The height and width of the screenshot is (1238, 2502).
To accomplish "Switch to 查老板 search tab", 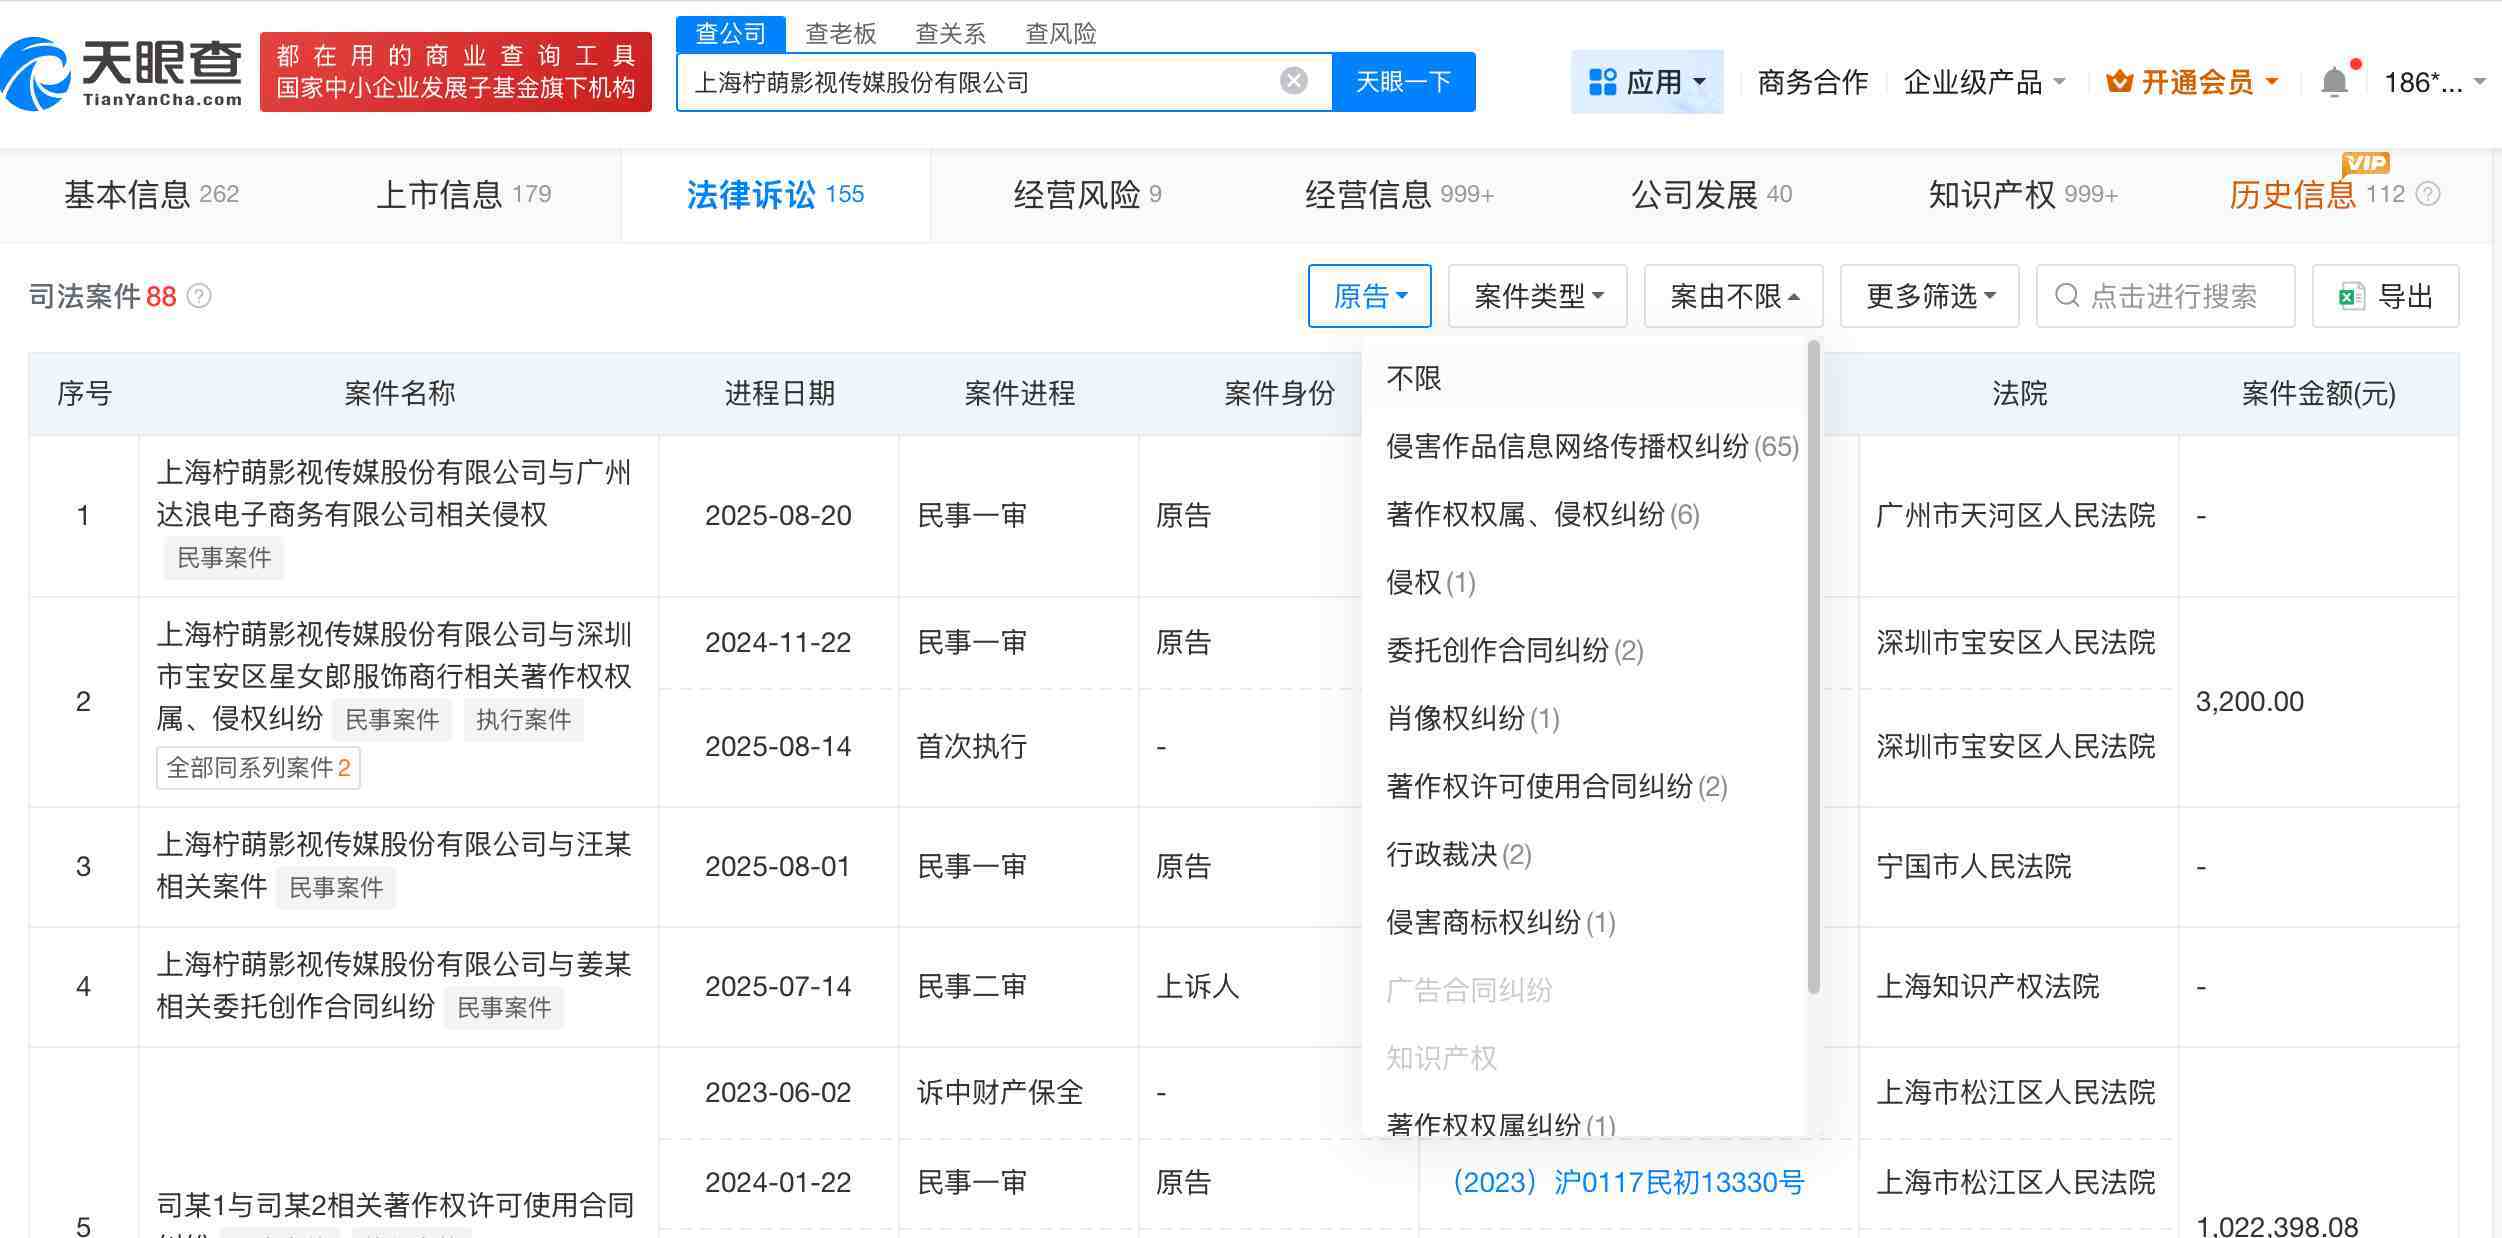I will [840, 34].
